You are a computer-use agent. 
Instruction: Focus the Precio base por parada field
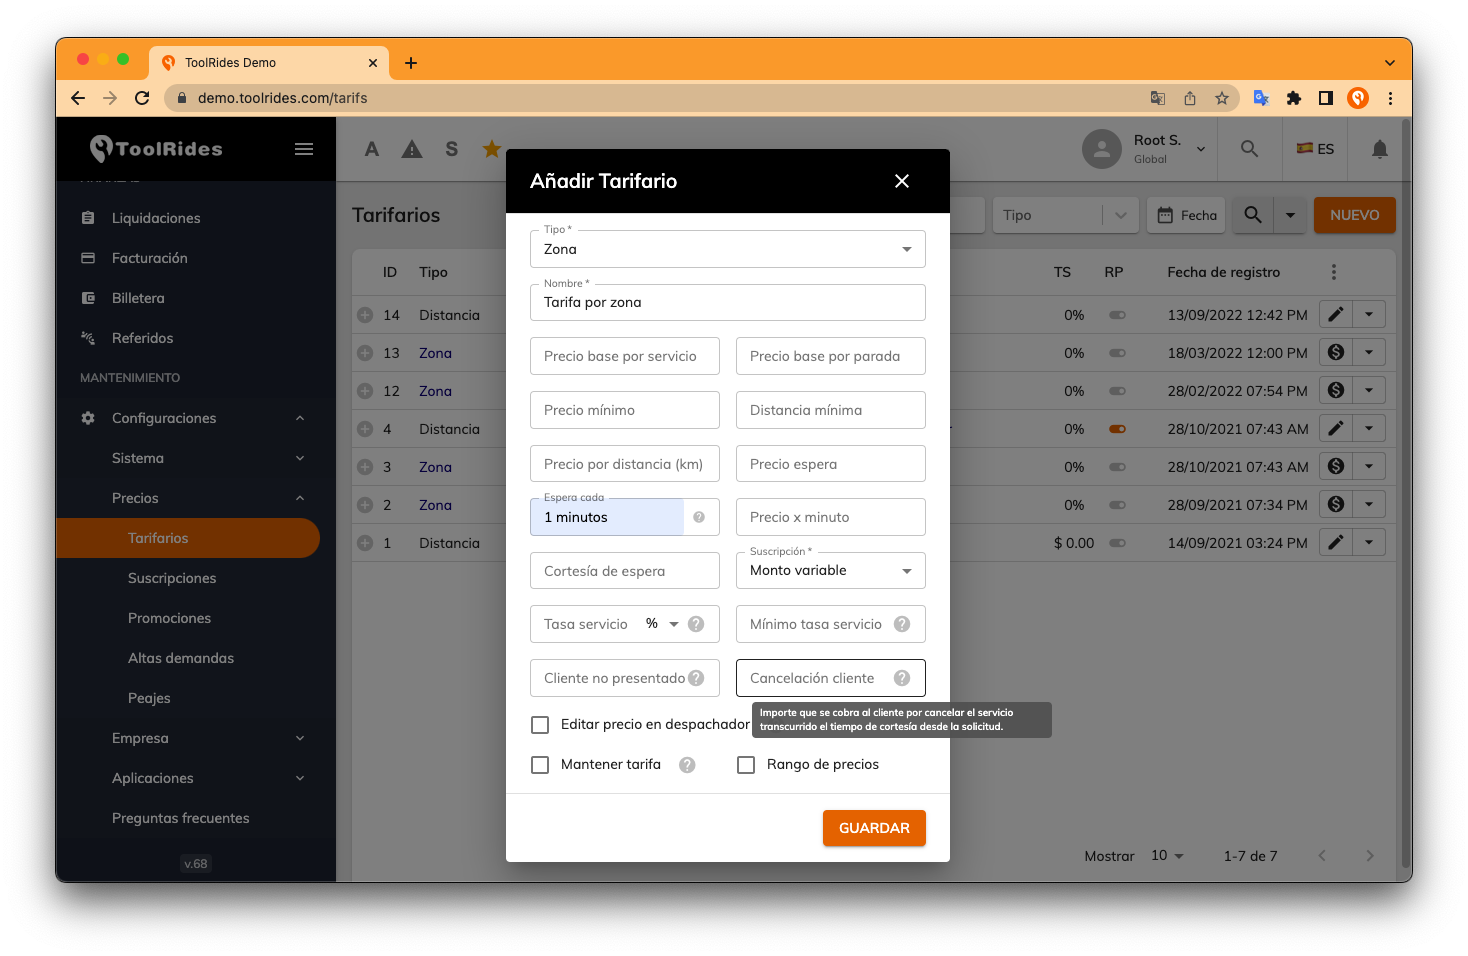point(830,356)
